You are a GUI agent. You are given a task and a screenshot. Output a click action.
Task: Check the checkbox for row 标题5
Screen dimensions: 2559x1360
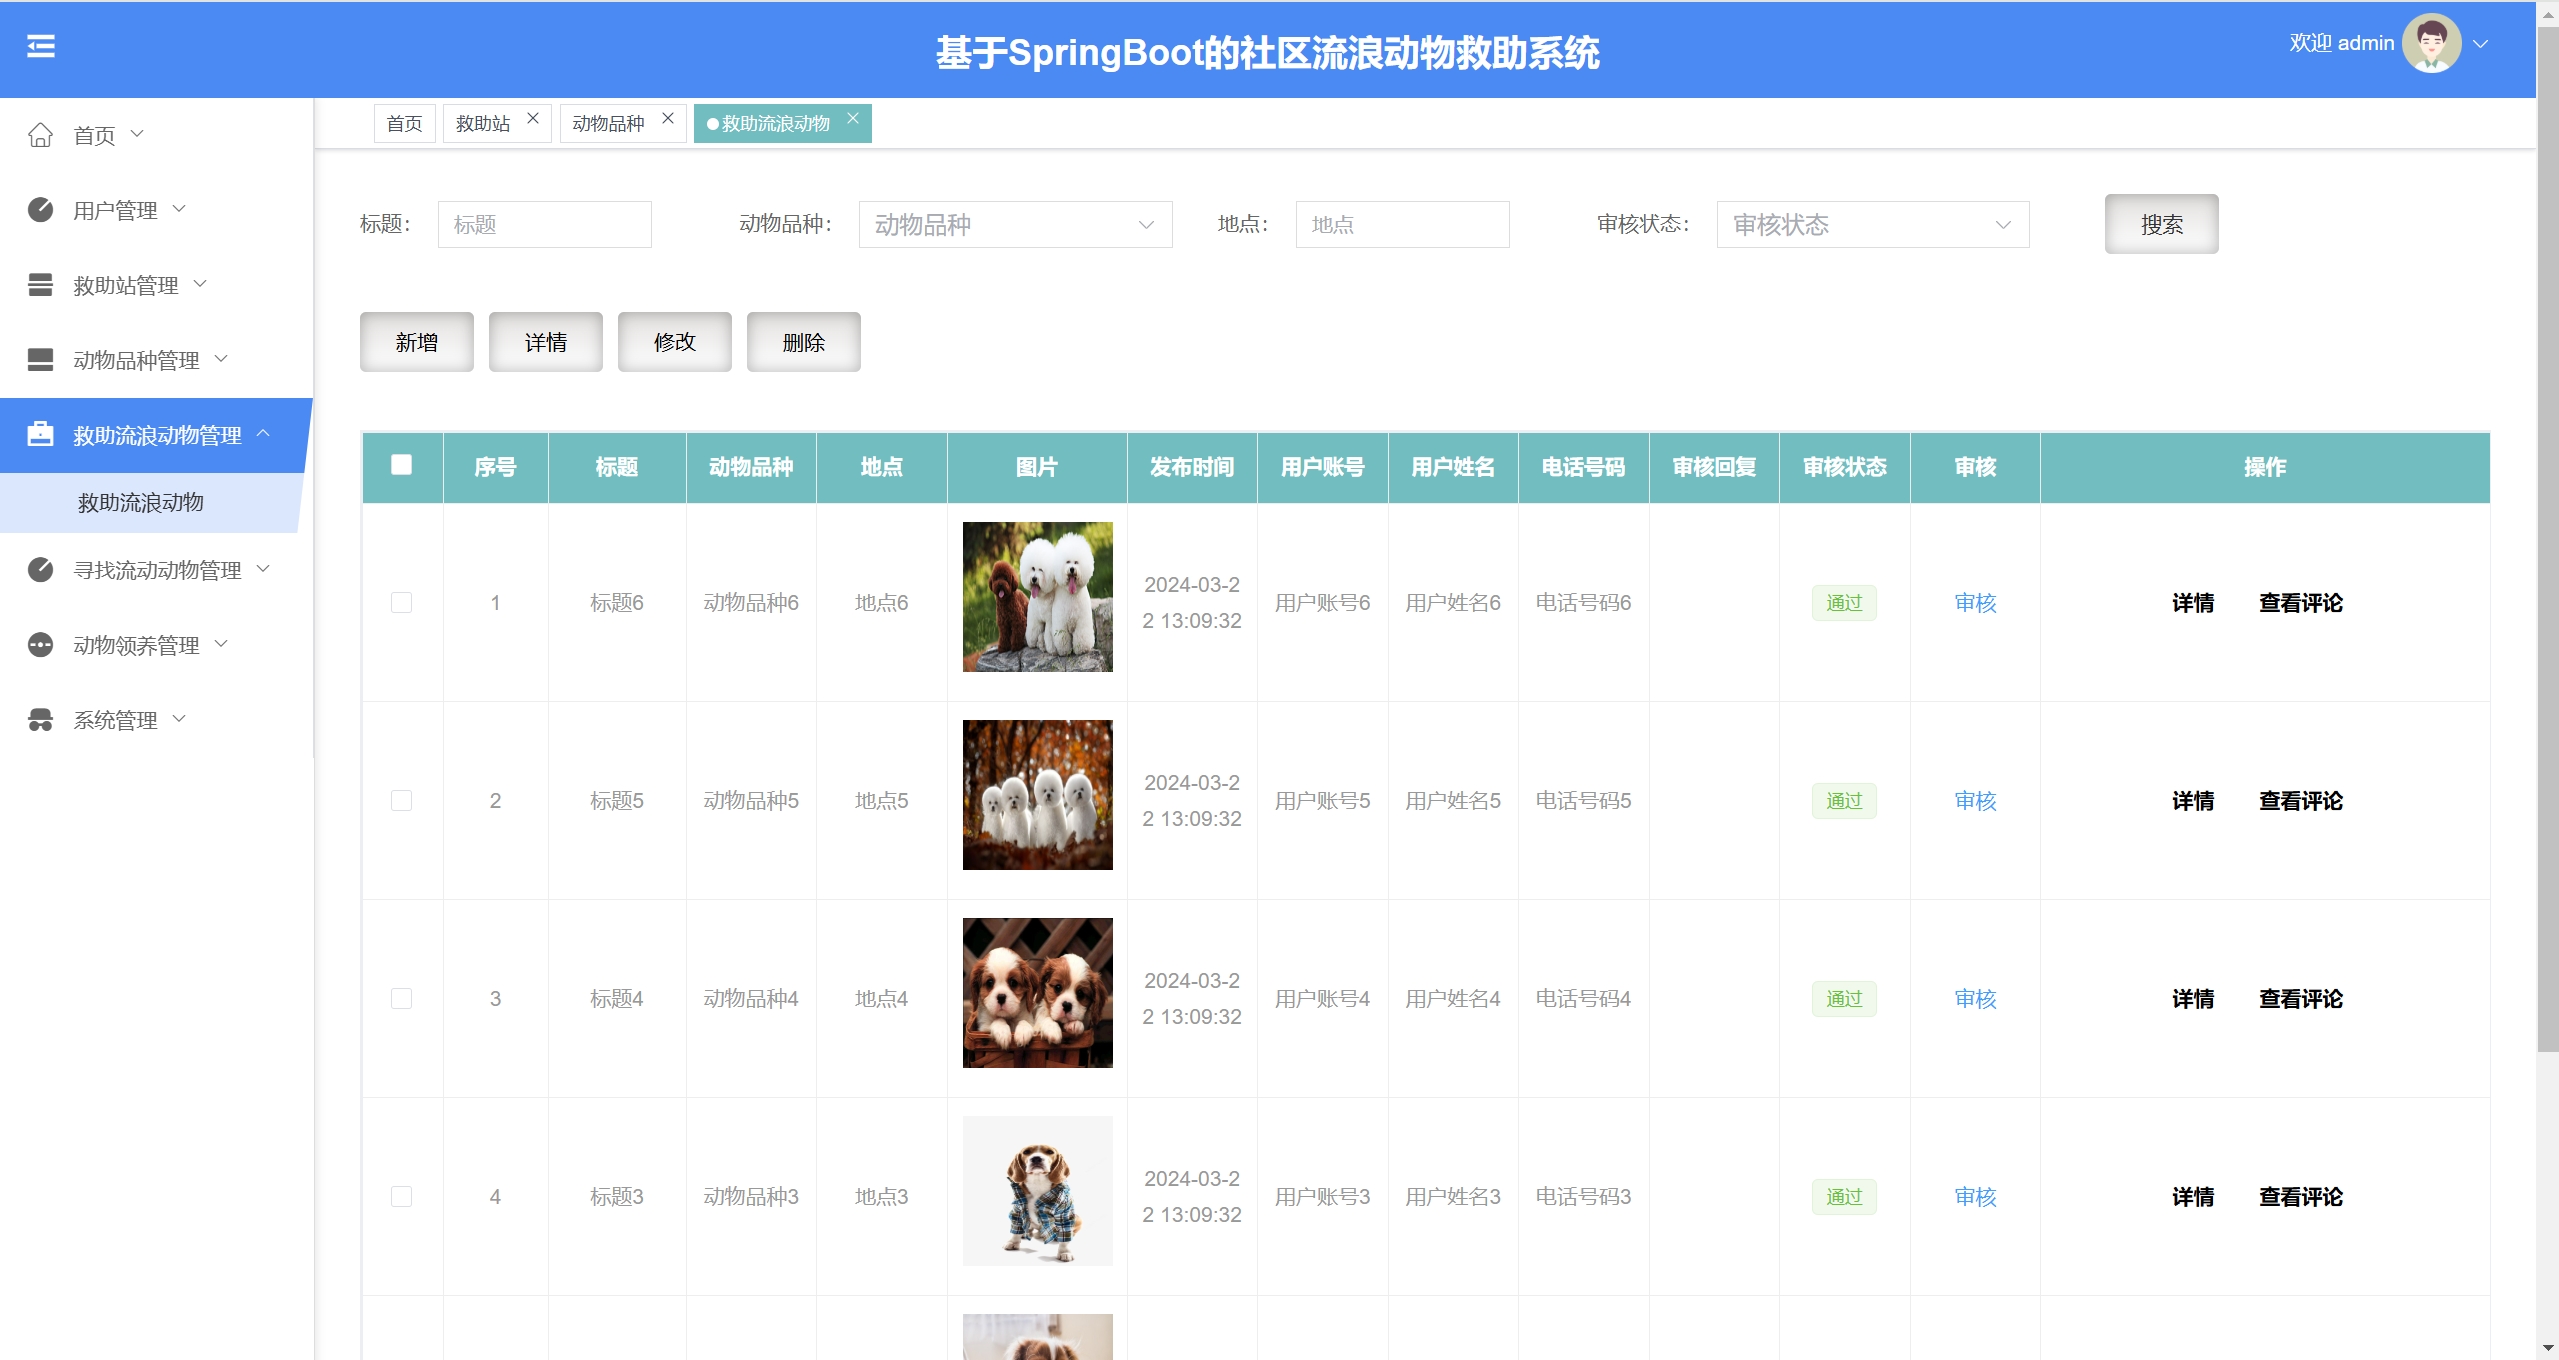[x=402, y=800]
